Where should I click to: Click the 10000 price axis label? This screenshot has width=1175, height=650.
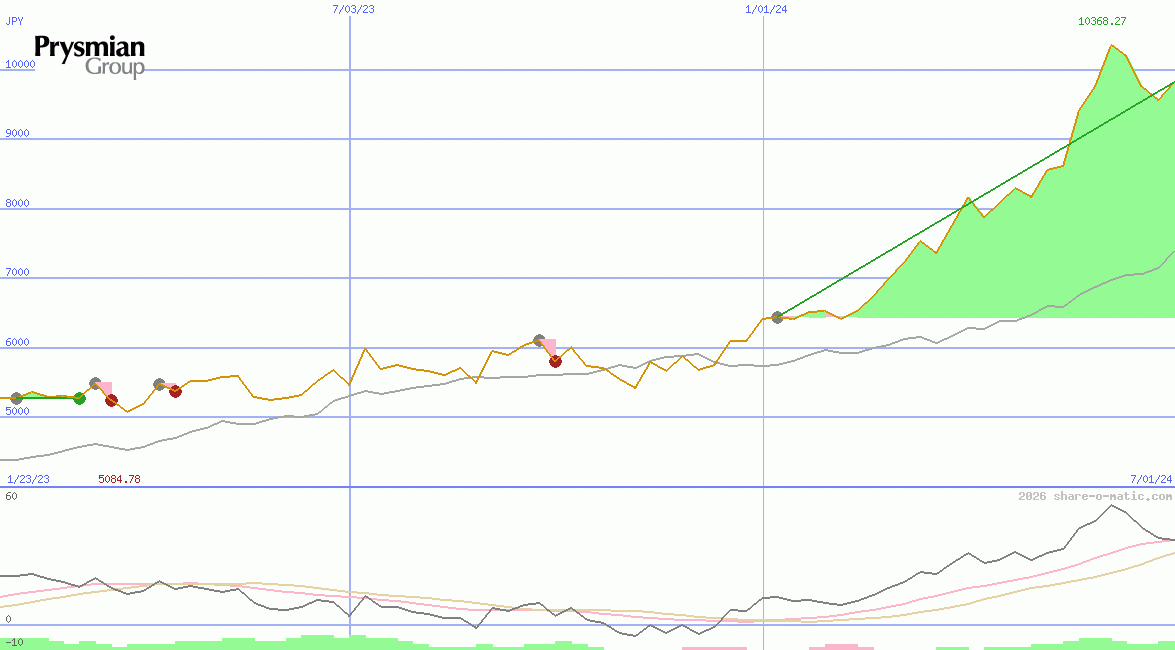[x=20, y=64]
